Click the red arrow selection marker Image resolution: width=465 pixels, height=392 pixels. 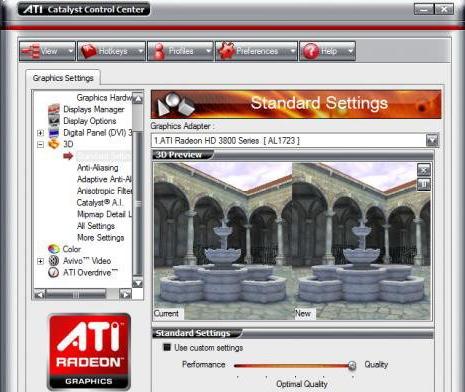(68, 156)
